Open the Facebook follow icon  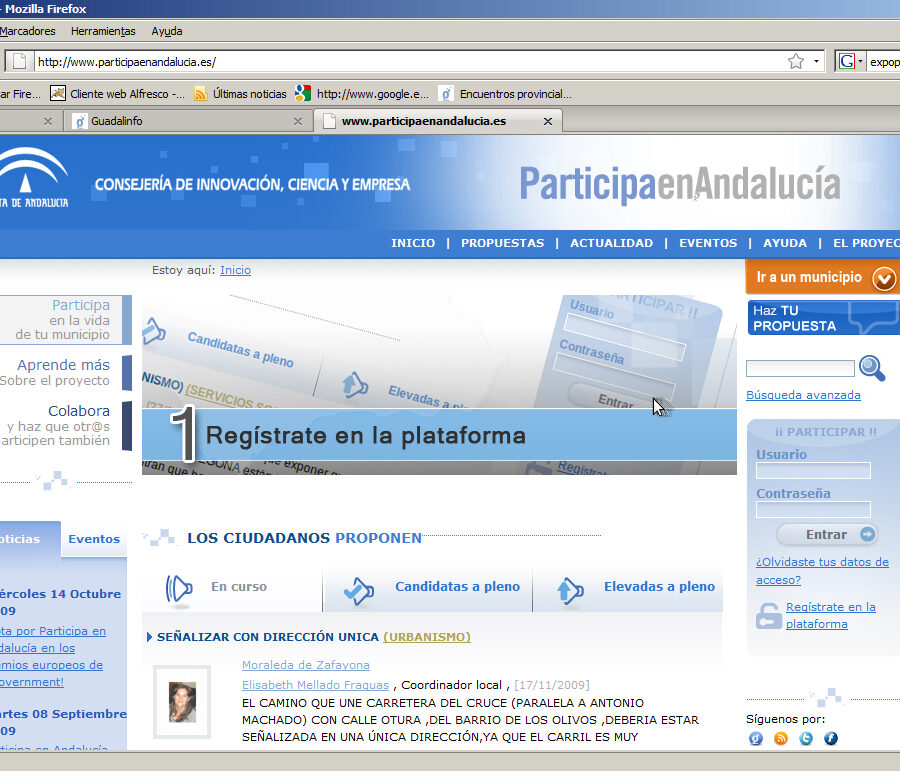pyautogui.click(x=831, y=739)
